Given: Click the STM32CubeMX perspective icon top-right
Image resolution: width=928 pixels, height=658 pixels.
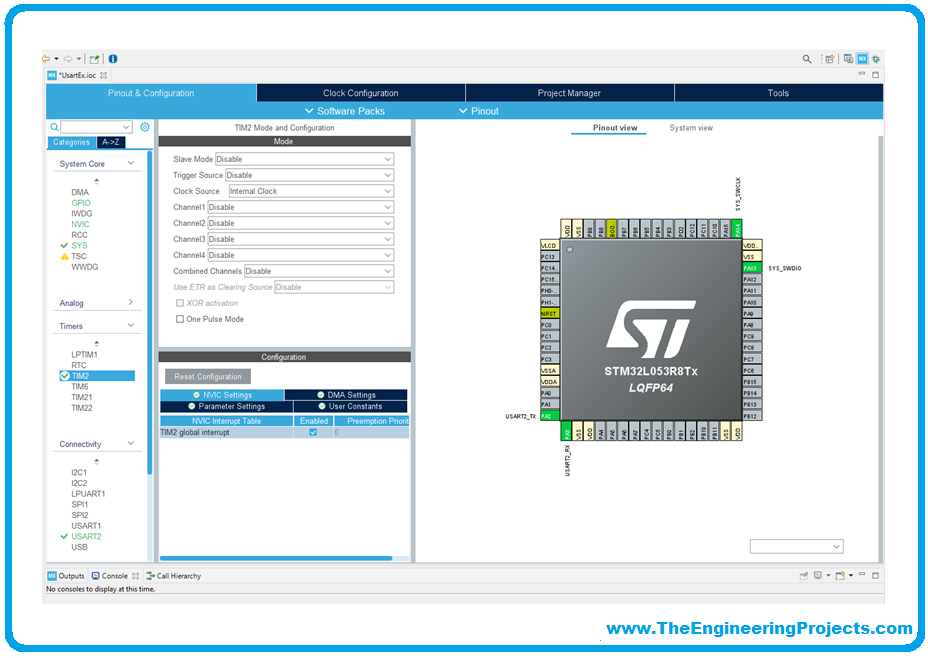Looking at the screenshot, I should click(x=862, y=59).
